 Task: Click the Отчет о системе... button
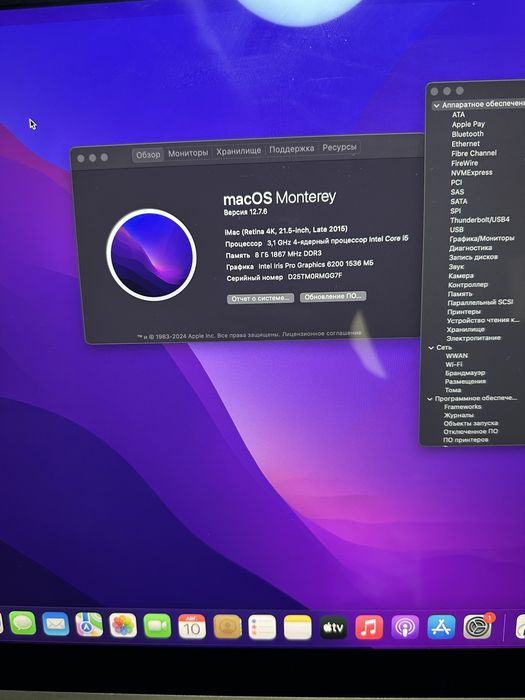pos(260,298)
